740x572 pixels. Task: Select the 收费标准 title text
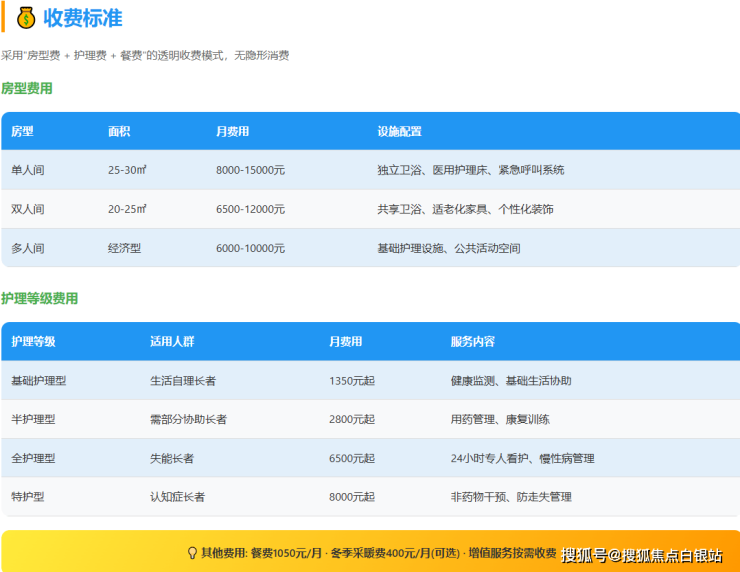tap(83, 18)
